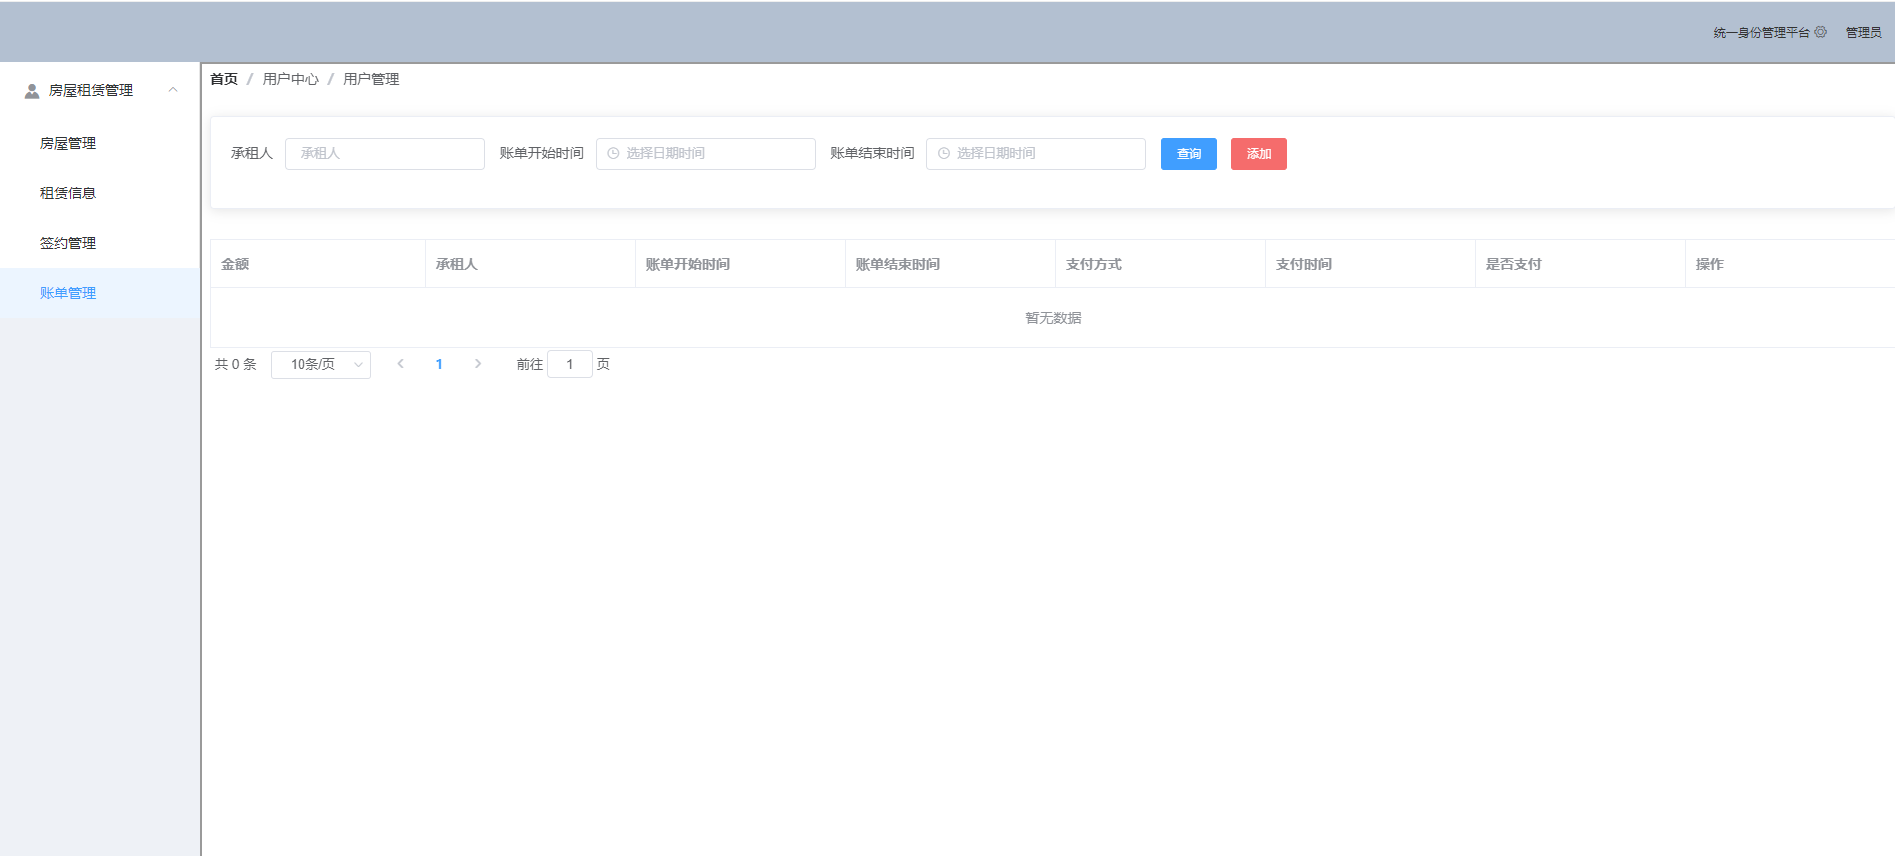Focus the 承租人 input field

pyautogui.click(x=385, y=154)
